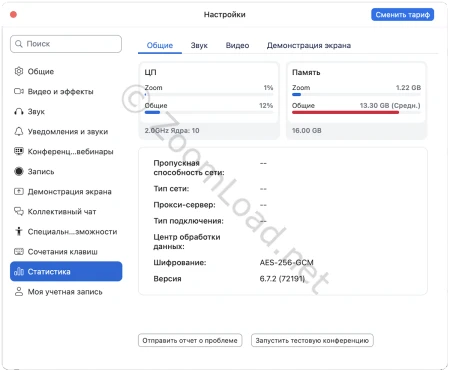Click the headphones icon for Звук

tap(19, 111)
